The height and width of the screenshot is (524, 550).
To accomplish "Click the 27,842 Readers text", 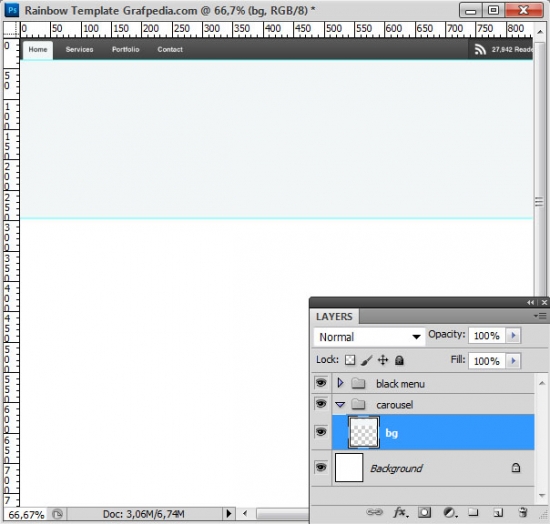I will click(512, 49).
